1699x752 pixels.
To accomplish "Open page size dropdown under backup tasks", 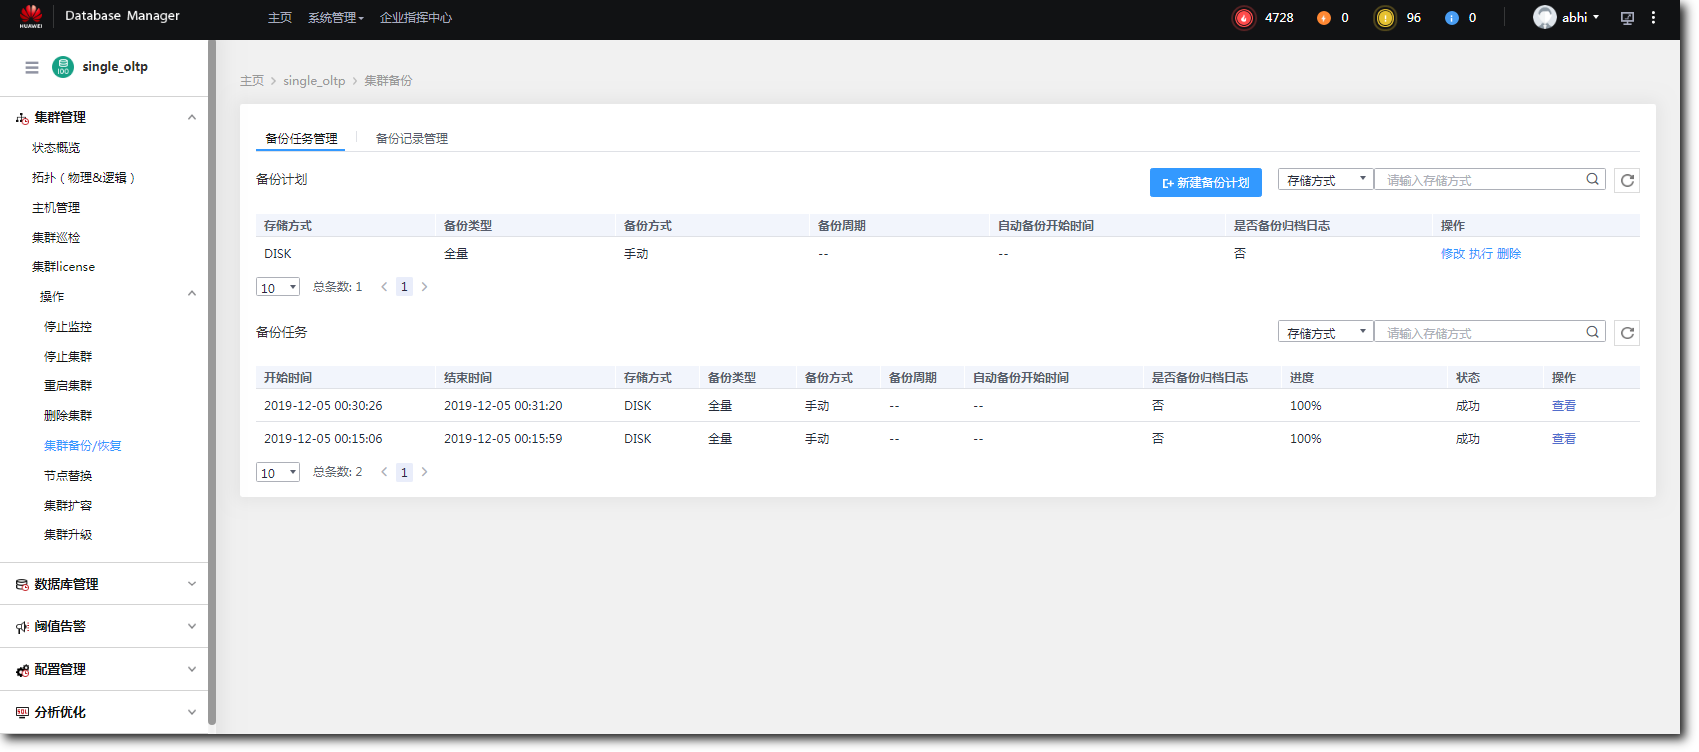I will (278, 472).
